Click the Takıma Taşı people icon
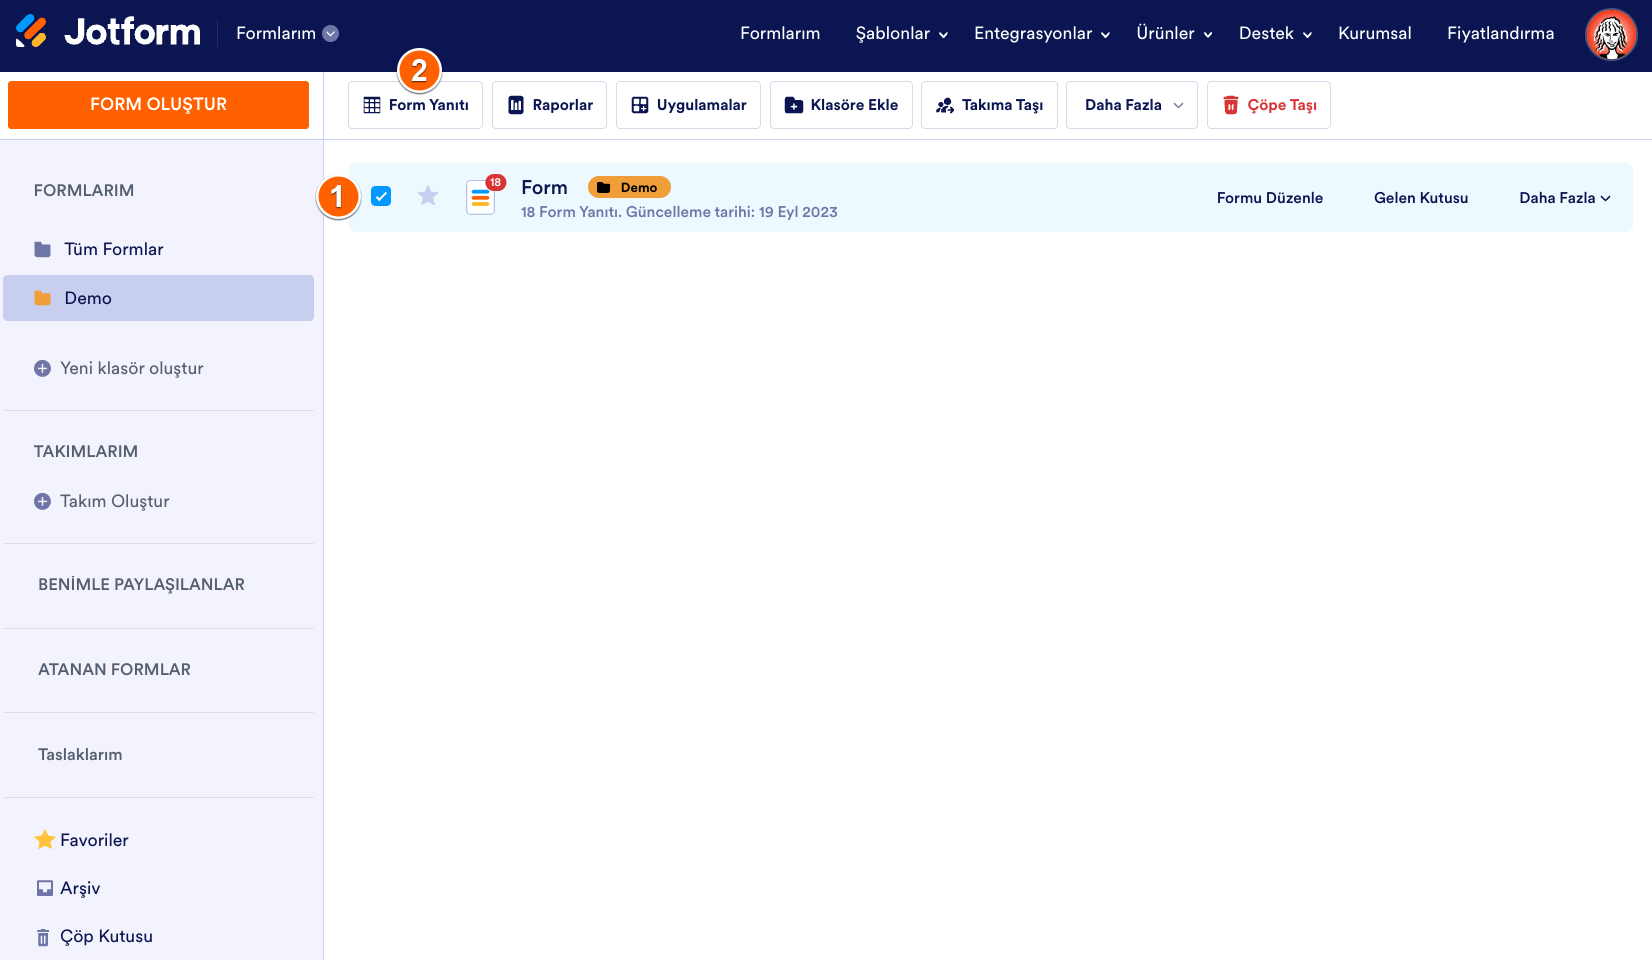The width and height of the screenshot is (1652, 960). pos(945,105)
